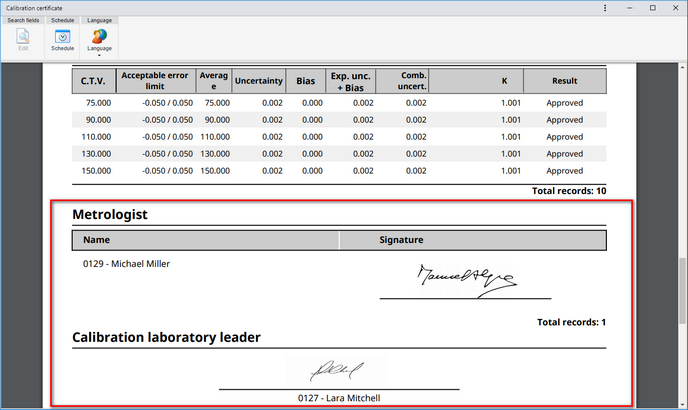Screen dimensions: 688x410
Task: Click Michael Miller's signature image
Action: click(x=467, y=281)
